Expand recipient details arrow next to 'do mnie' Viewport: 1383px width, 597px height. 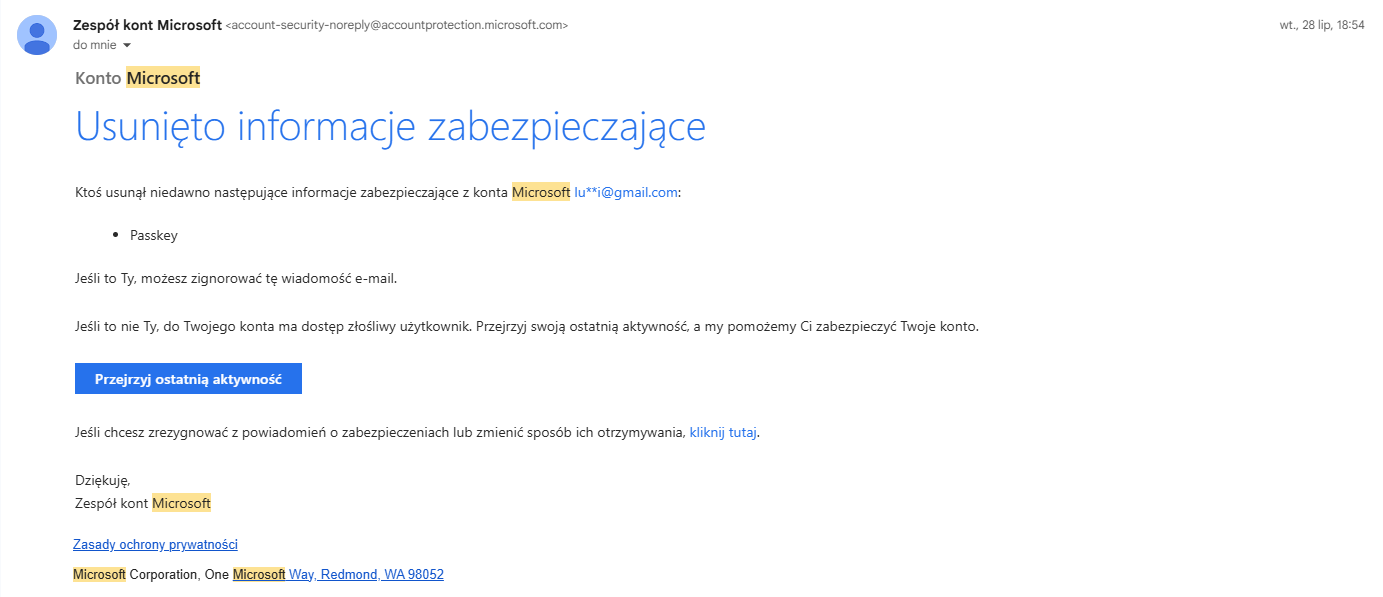[127, 45]
